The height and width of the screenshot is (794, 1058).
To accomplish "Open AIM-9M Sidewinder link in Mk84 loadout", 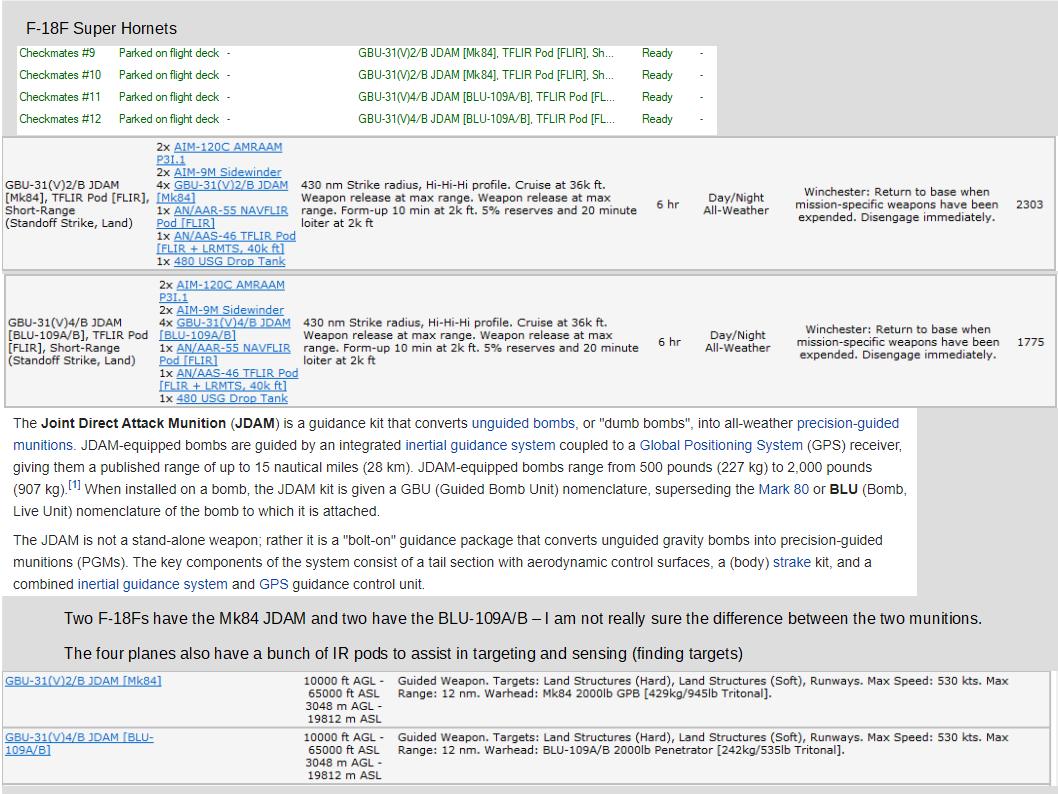I will click(227, 172).
